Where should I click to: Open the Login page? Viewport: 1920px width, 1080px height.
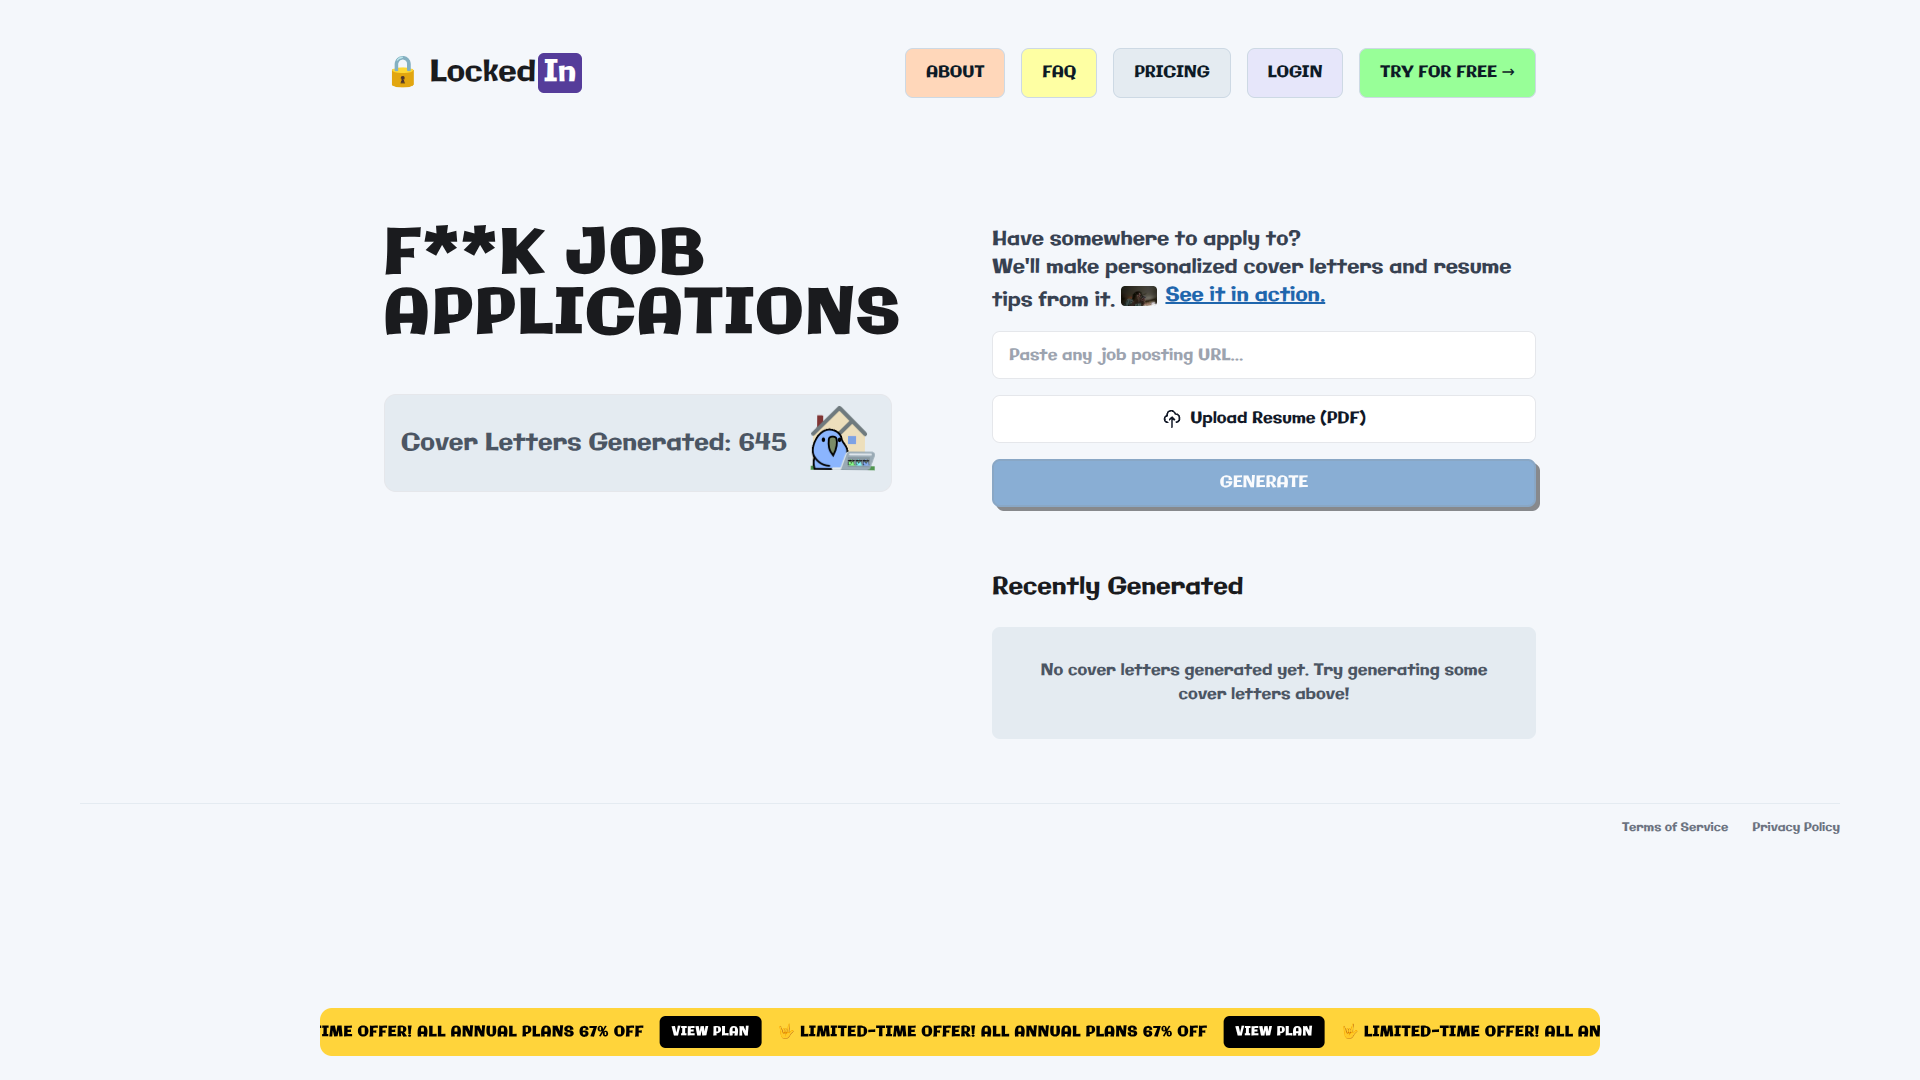[1294, 72]
